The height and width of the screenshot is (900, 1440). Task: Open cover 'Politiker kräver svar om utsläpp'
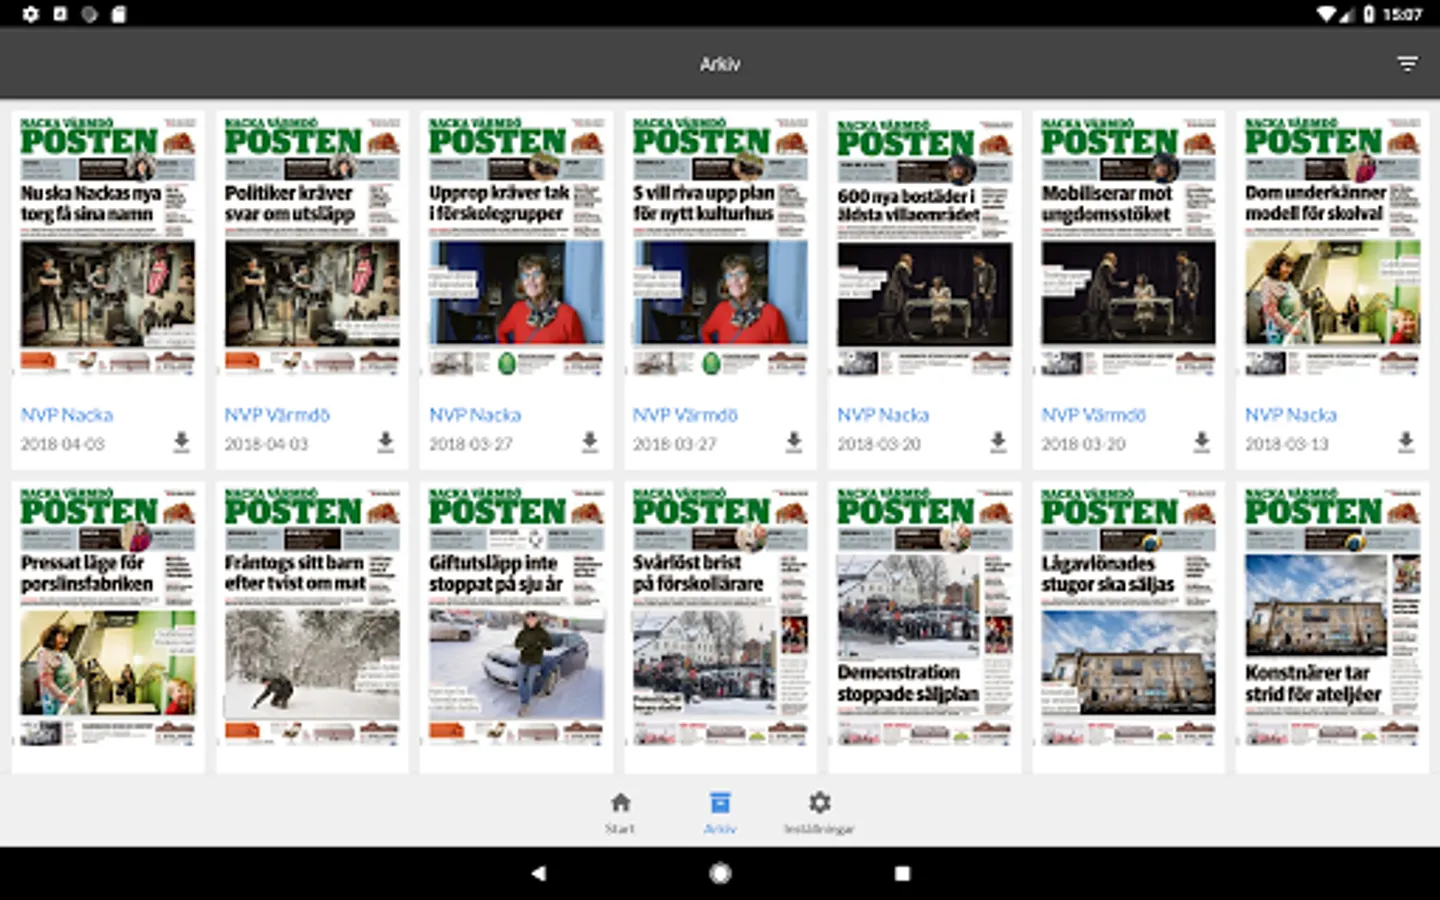tap(312, 247)
